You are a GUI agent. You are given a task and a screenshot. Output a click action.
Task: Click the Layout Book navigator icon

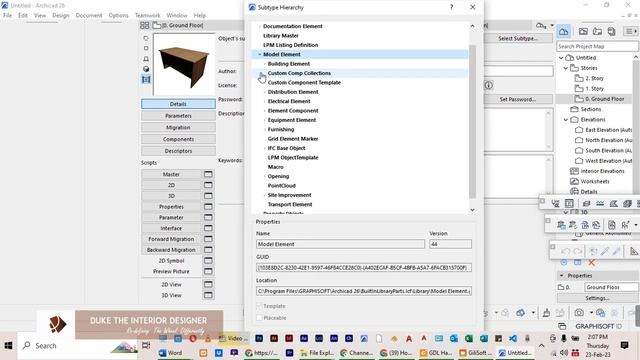597,31
